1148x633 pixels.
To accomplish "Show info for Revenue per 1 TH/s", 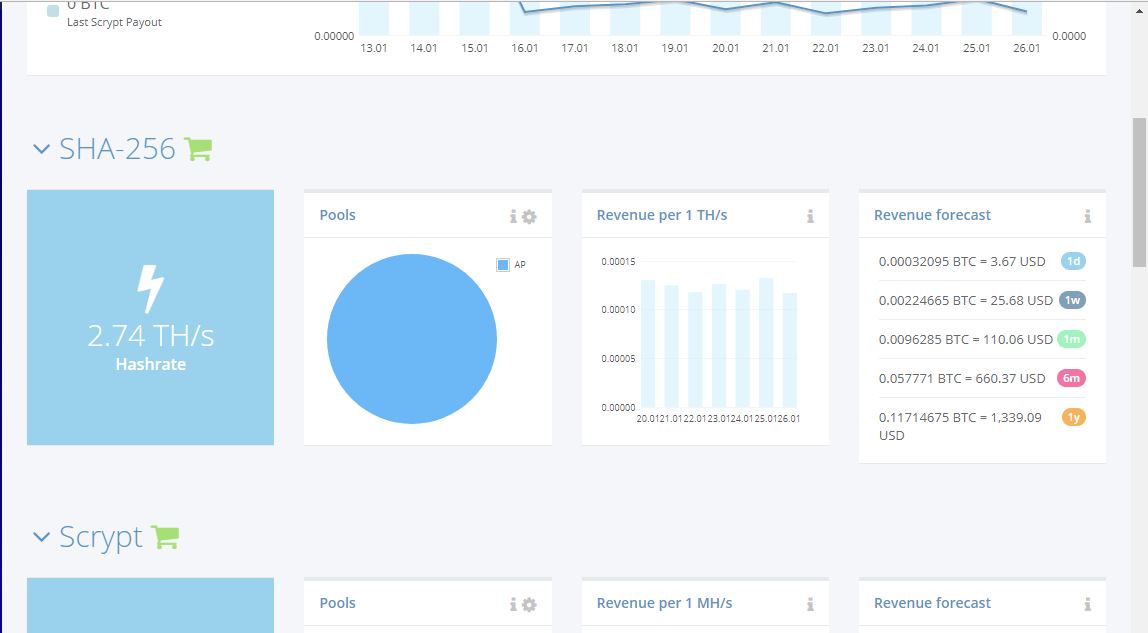I will (810, 217).
